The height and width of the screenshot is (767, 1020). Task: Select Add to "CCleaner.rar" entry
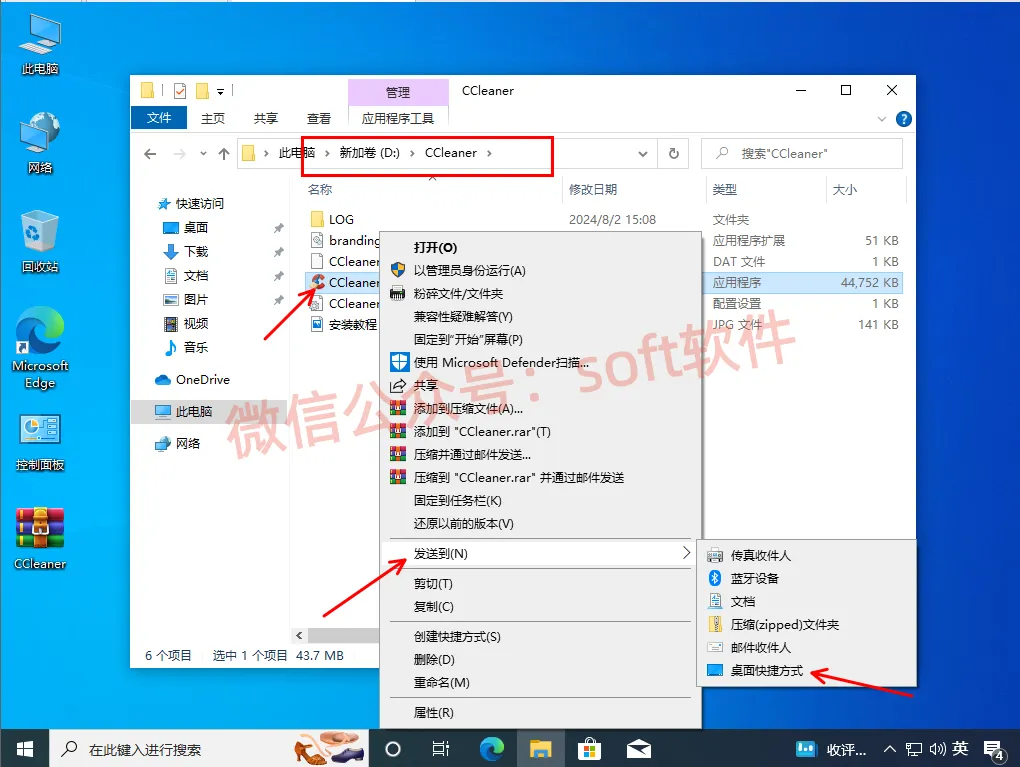pos(540,431)
